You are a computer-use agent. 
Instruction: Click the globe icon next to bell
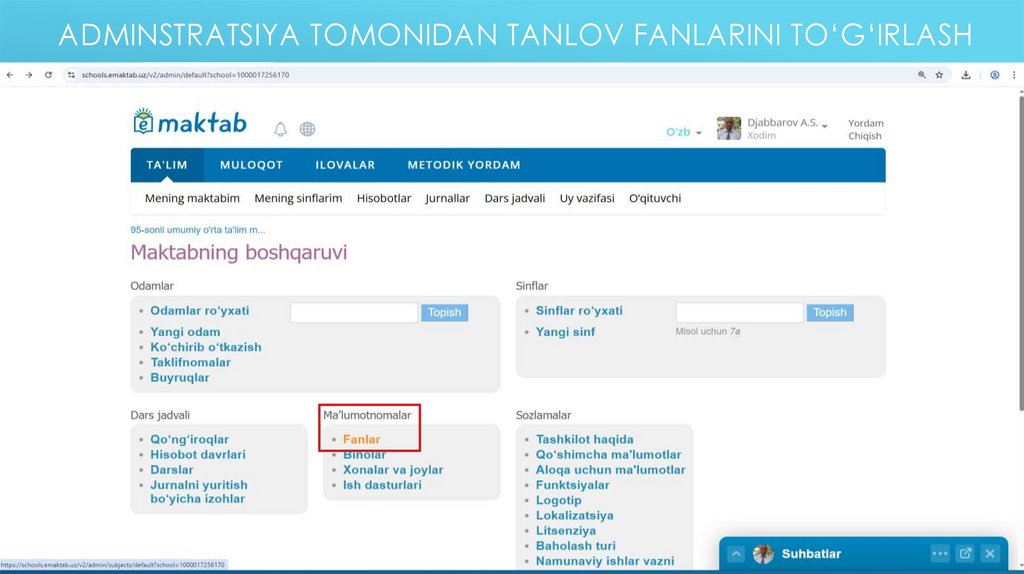point(308,129)
